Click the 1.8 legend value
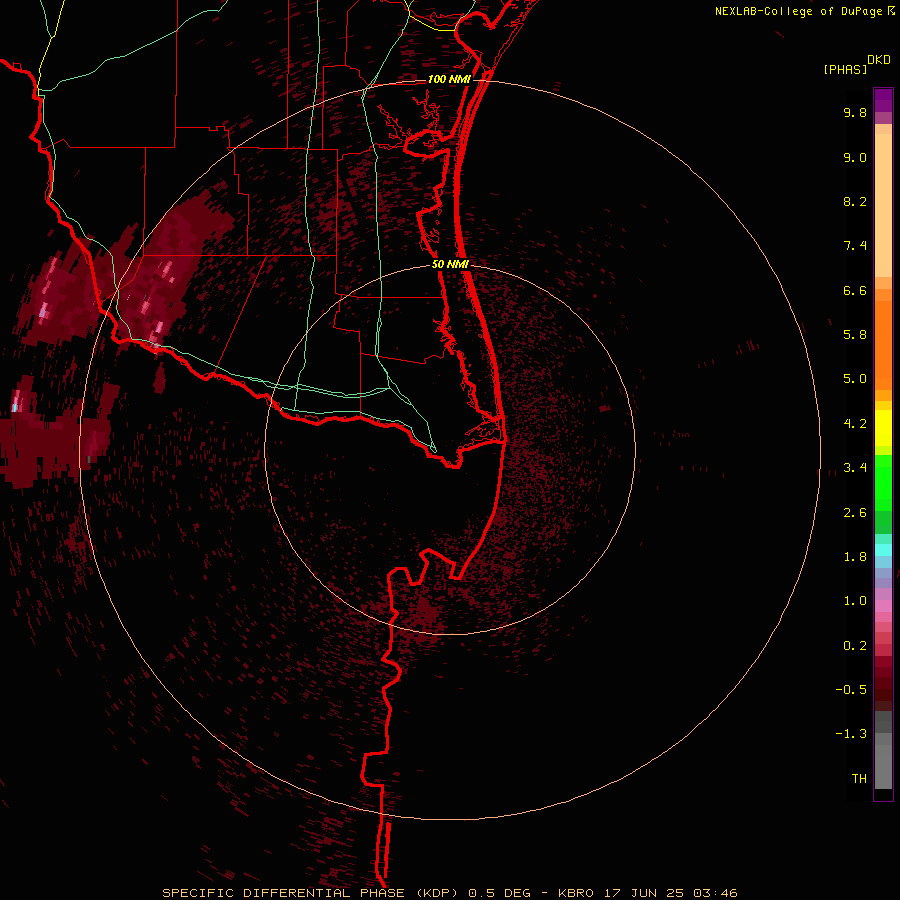This screenshot has height=900, width=900. coord(855,557)
